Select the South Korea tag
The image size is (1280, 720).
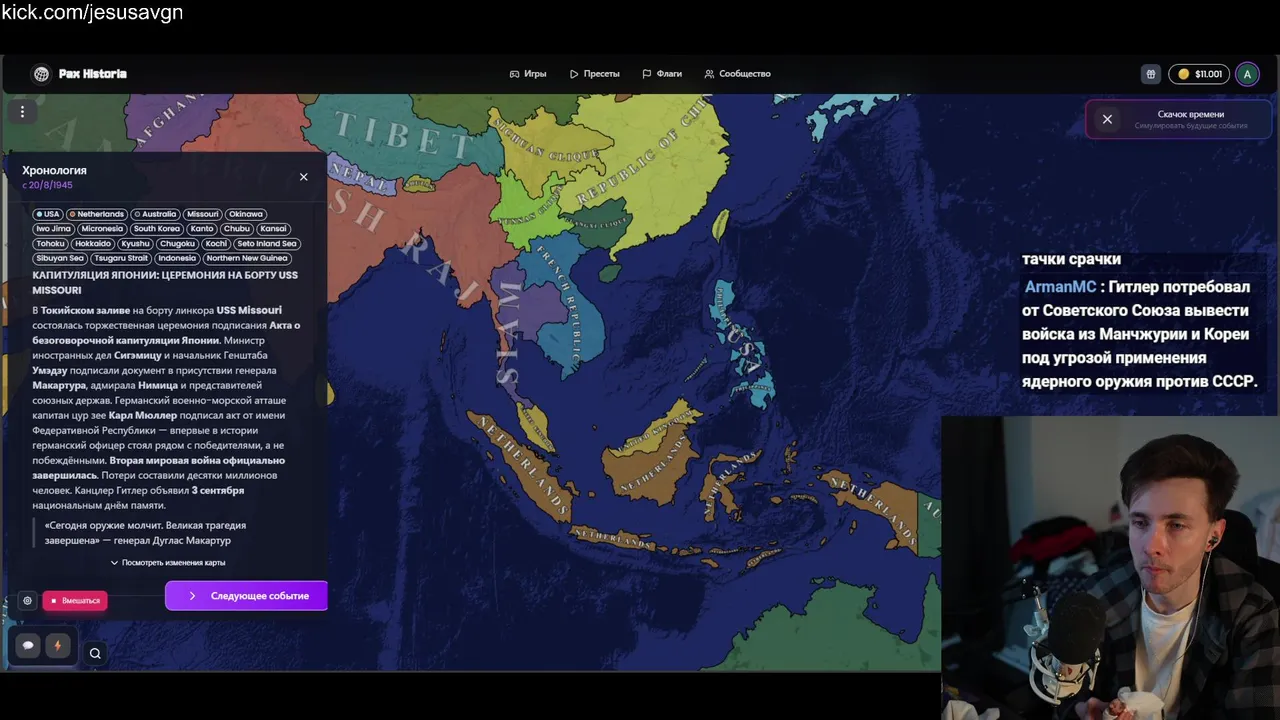[x=156, y=229]
